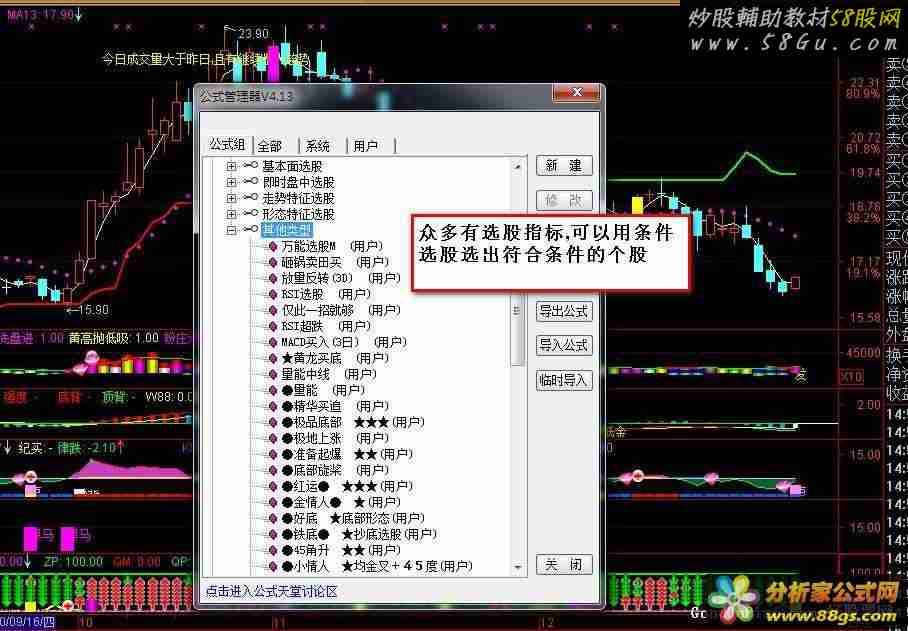Click the key icon beside 基本面选股 group
This screenshot has width=908, height=631.
250,166
